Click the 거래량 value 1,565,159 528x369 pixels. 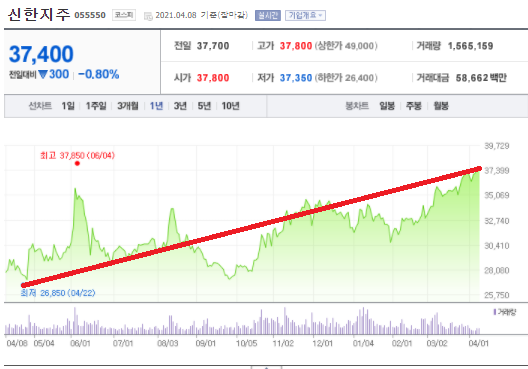click(x=470, y=46)
